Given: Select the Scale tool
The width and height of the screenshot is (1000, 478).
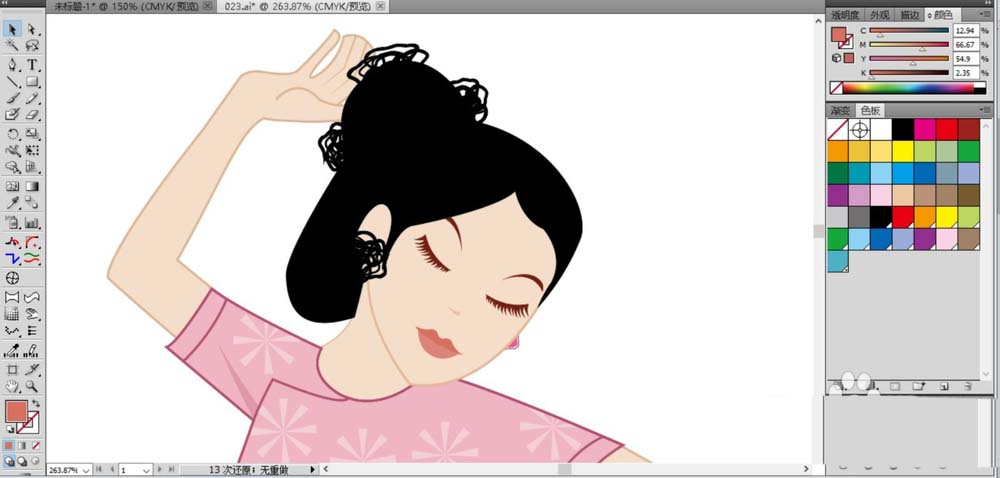Looking at the screenshot, I should click(32, 134).
